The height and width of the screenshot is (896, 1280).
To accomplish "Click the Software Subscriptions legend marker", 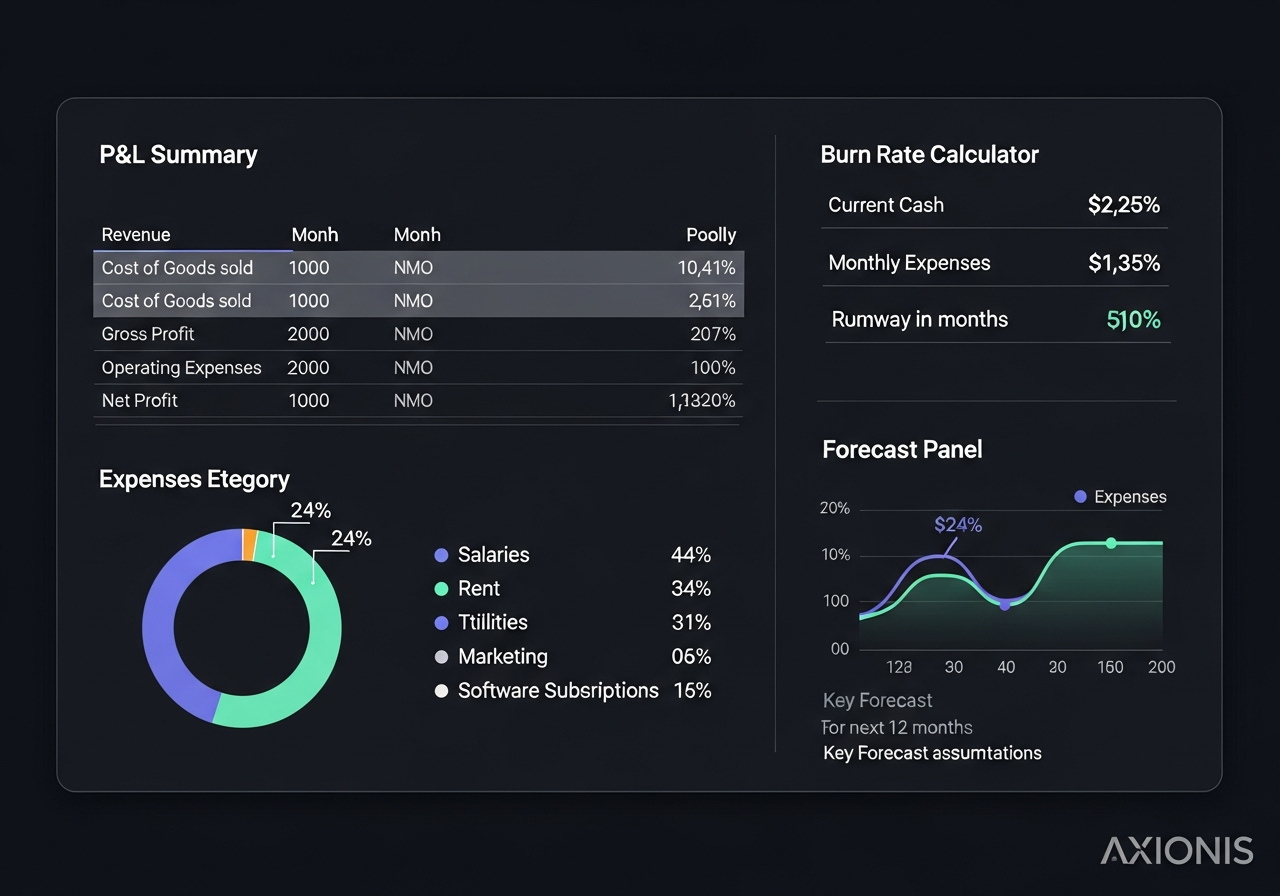I will click(441, 690).
